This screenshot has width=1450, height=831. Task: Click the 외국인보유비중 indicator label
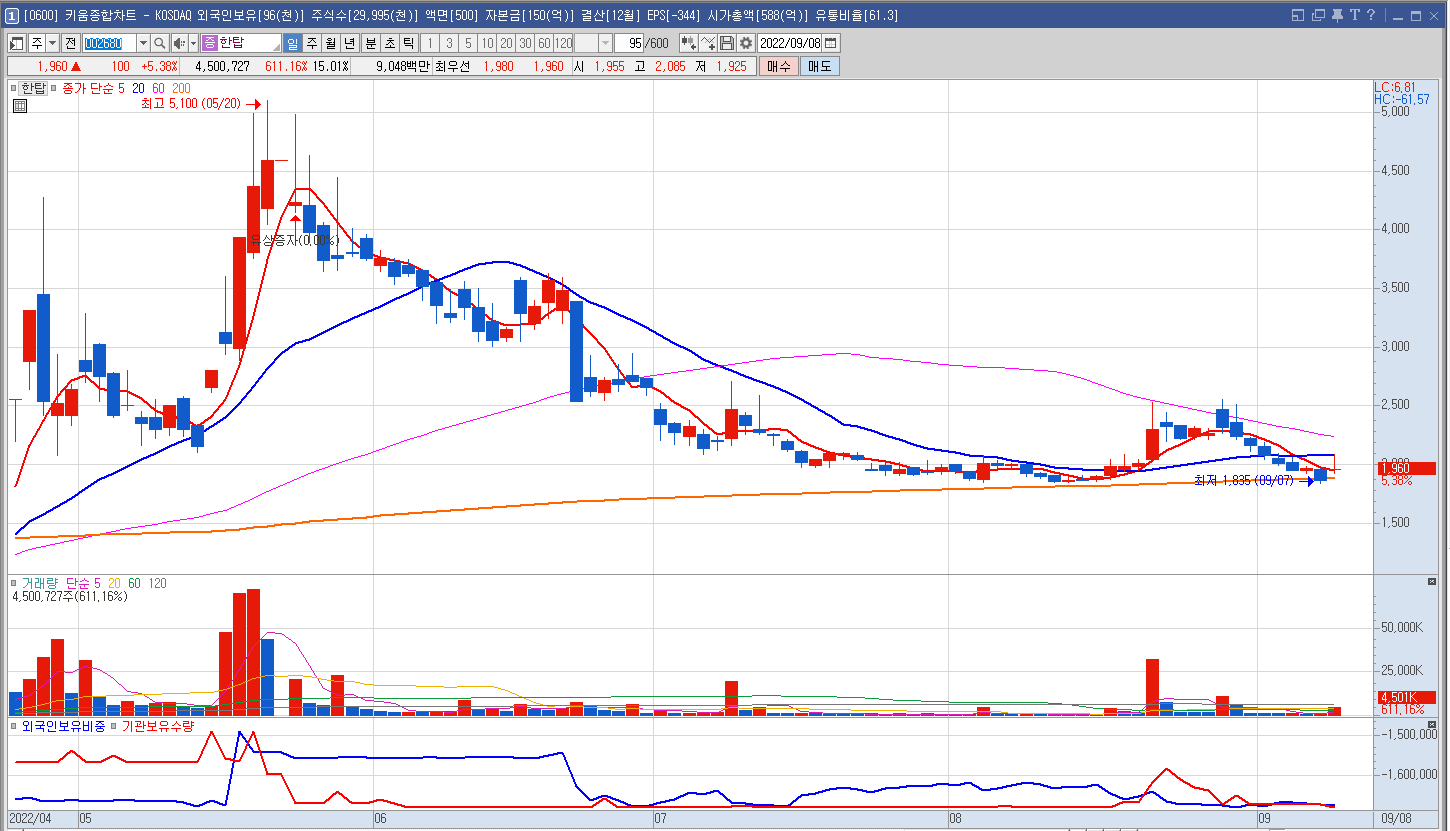(x=63, y=726)
